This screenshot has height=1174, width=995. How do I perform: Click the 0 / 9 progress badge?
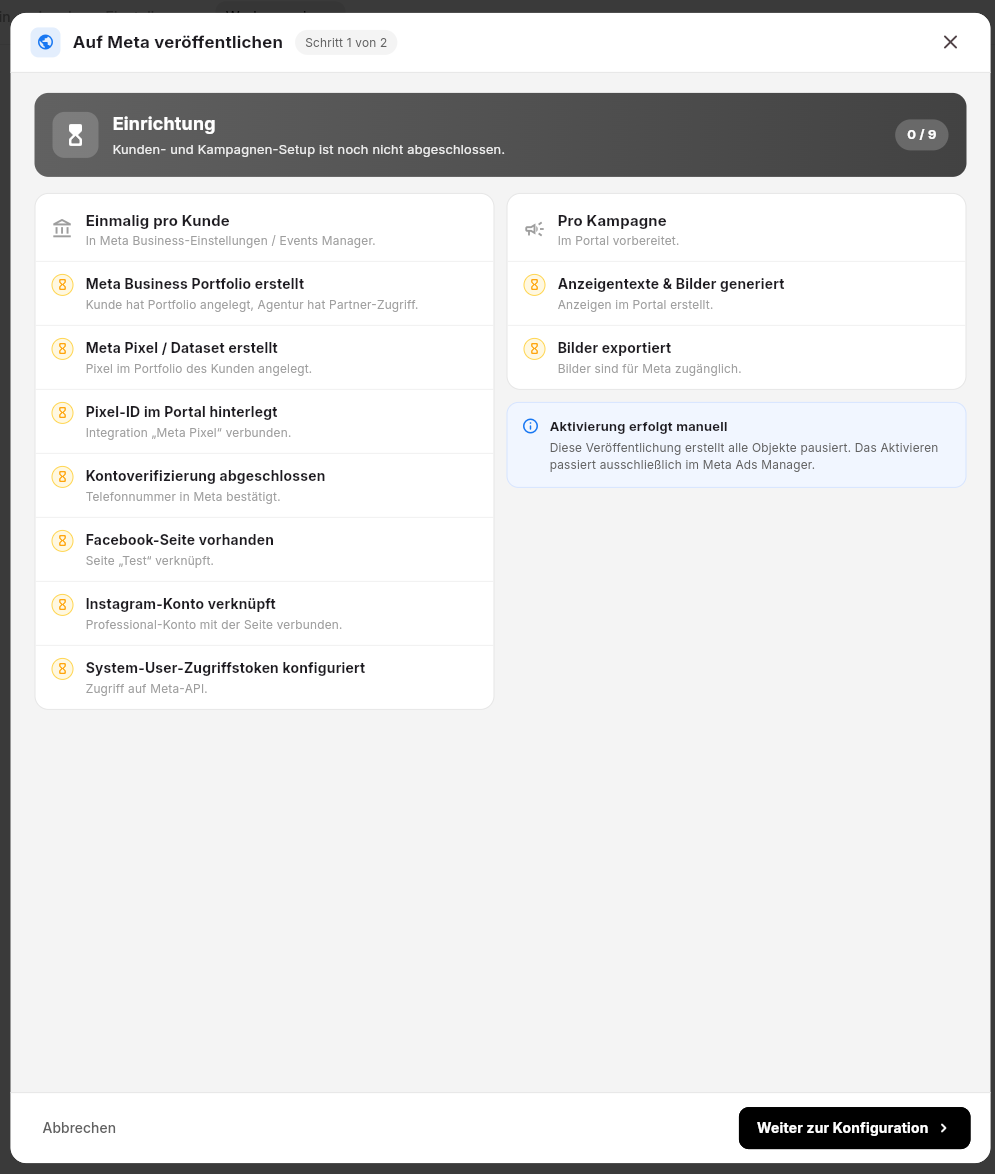[x=922, y=135]
